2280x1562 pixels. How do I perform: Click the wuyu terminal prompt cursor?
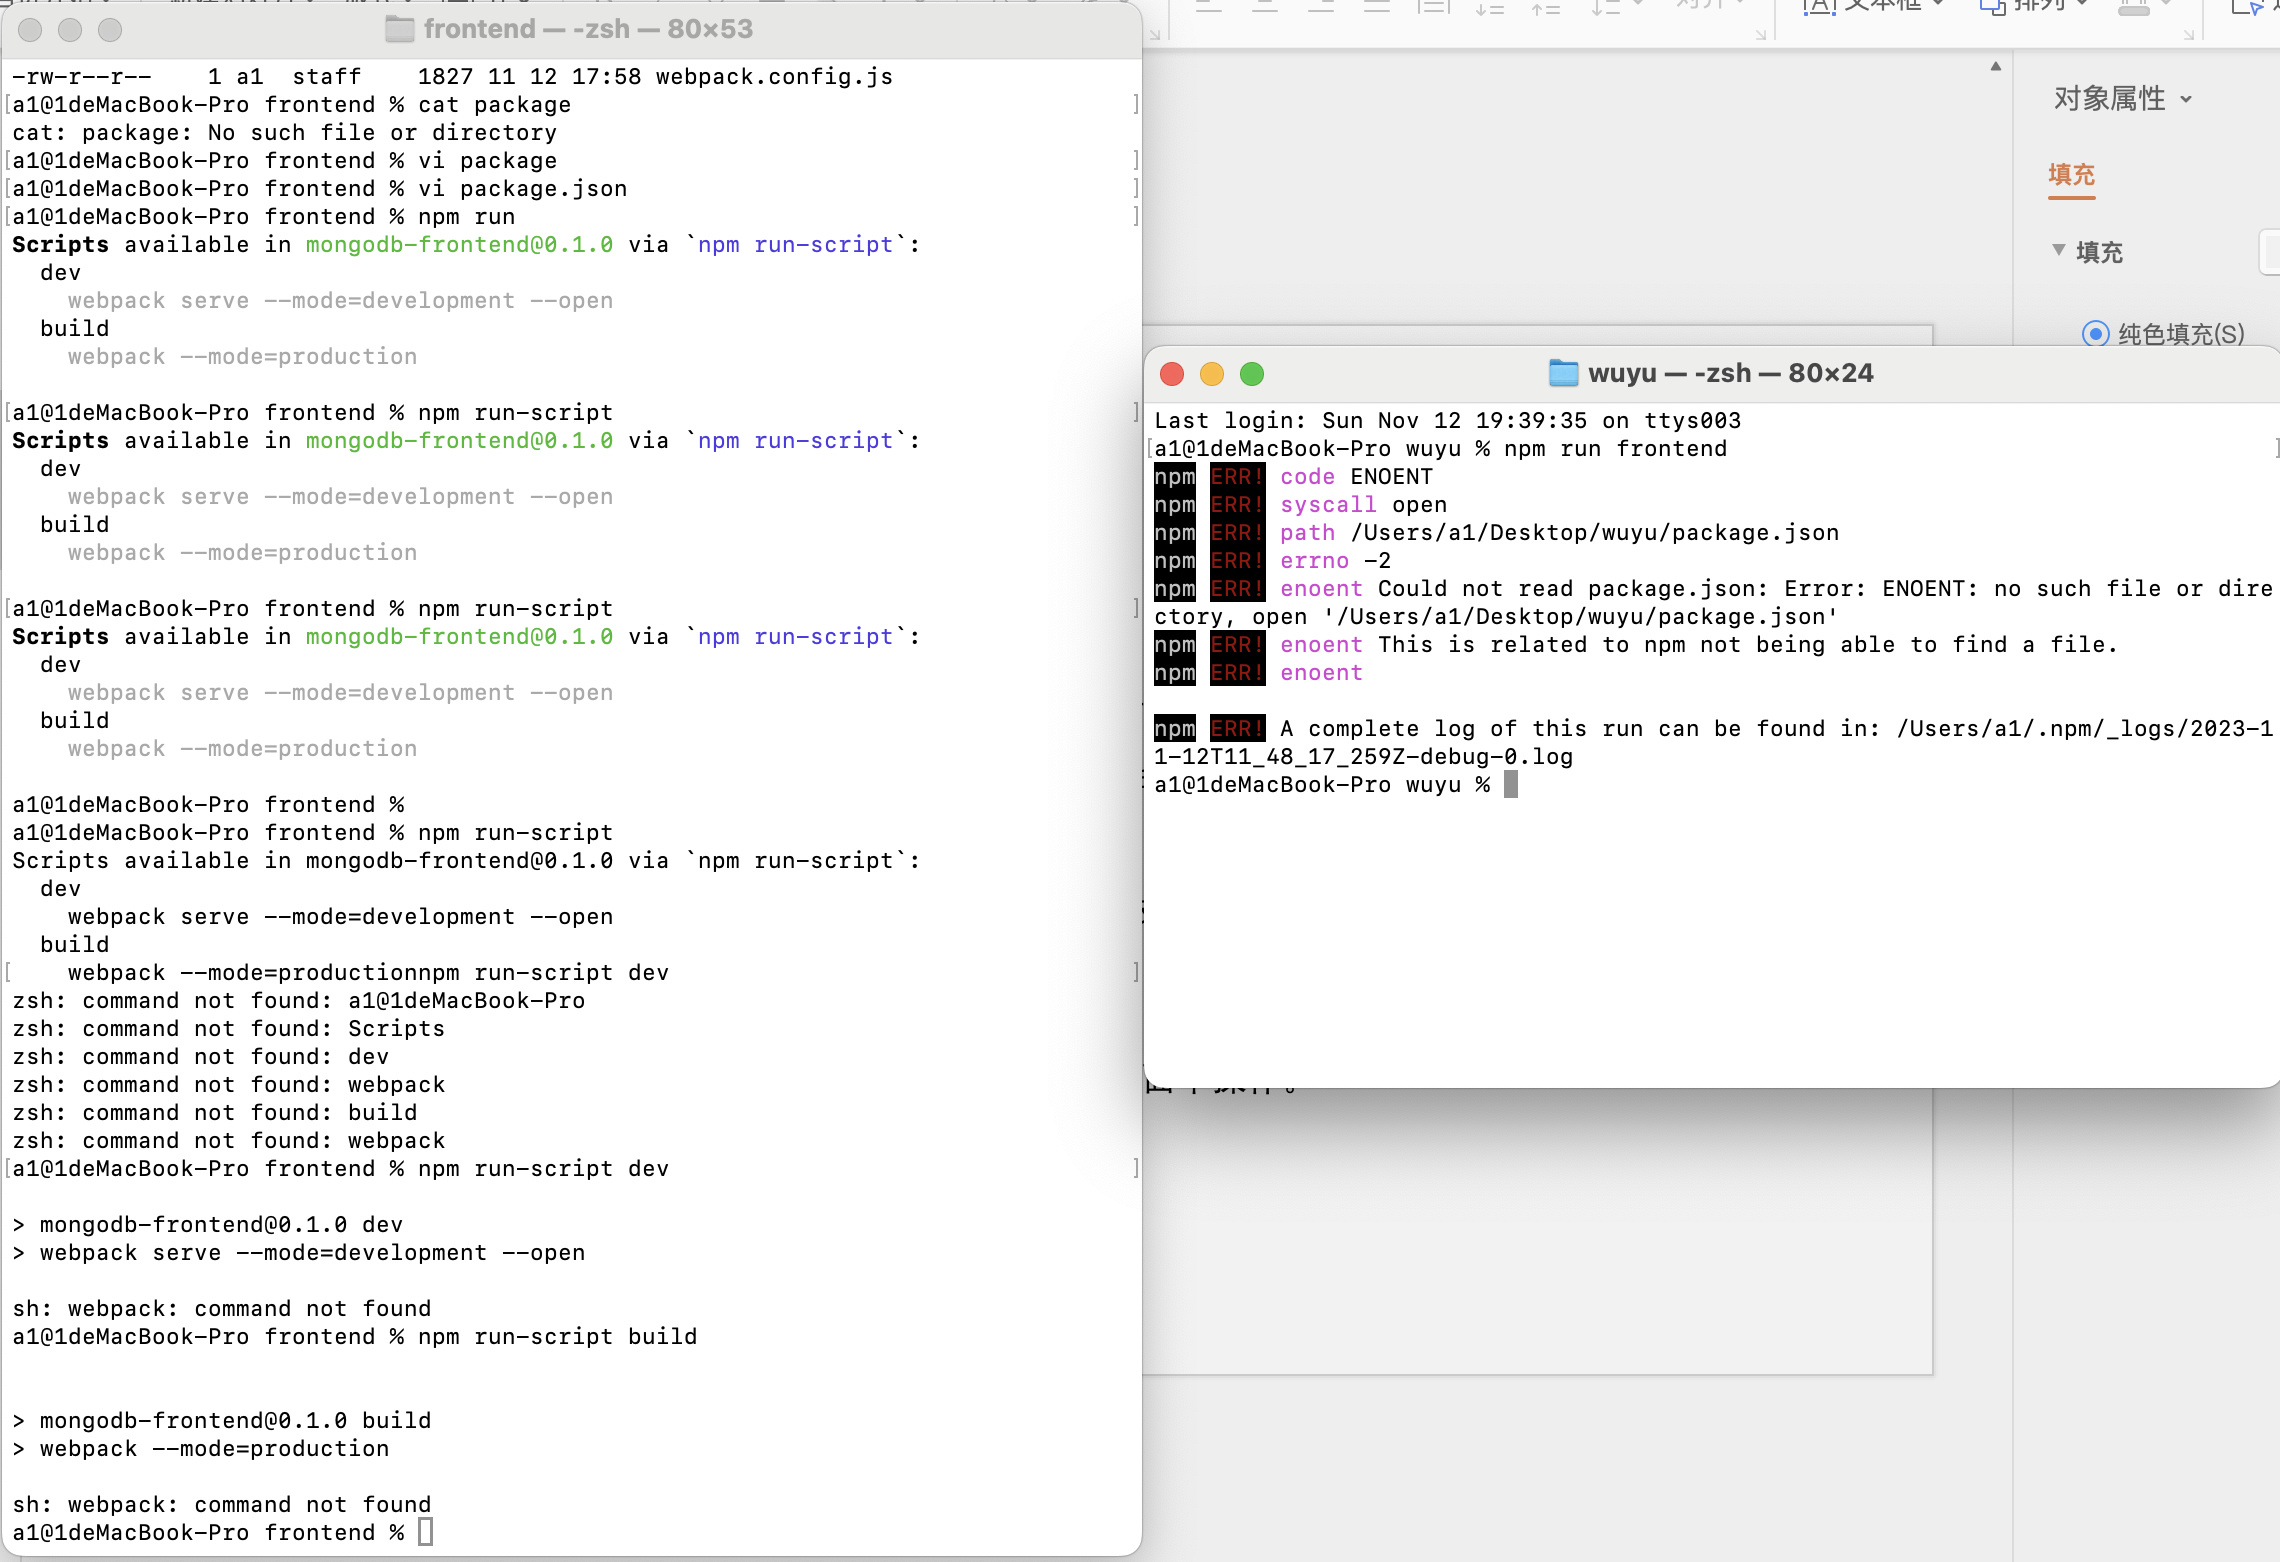click(1511, 785)
